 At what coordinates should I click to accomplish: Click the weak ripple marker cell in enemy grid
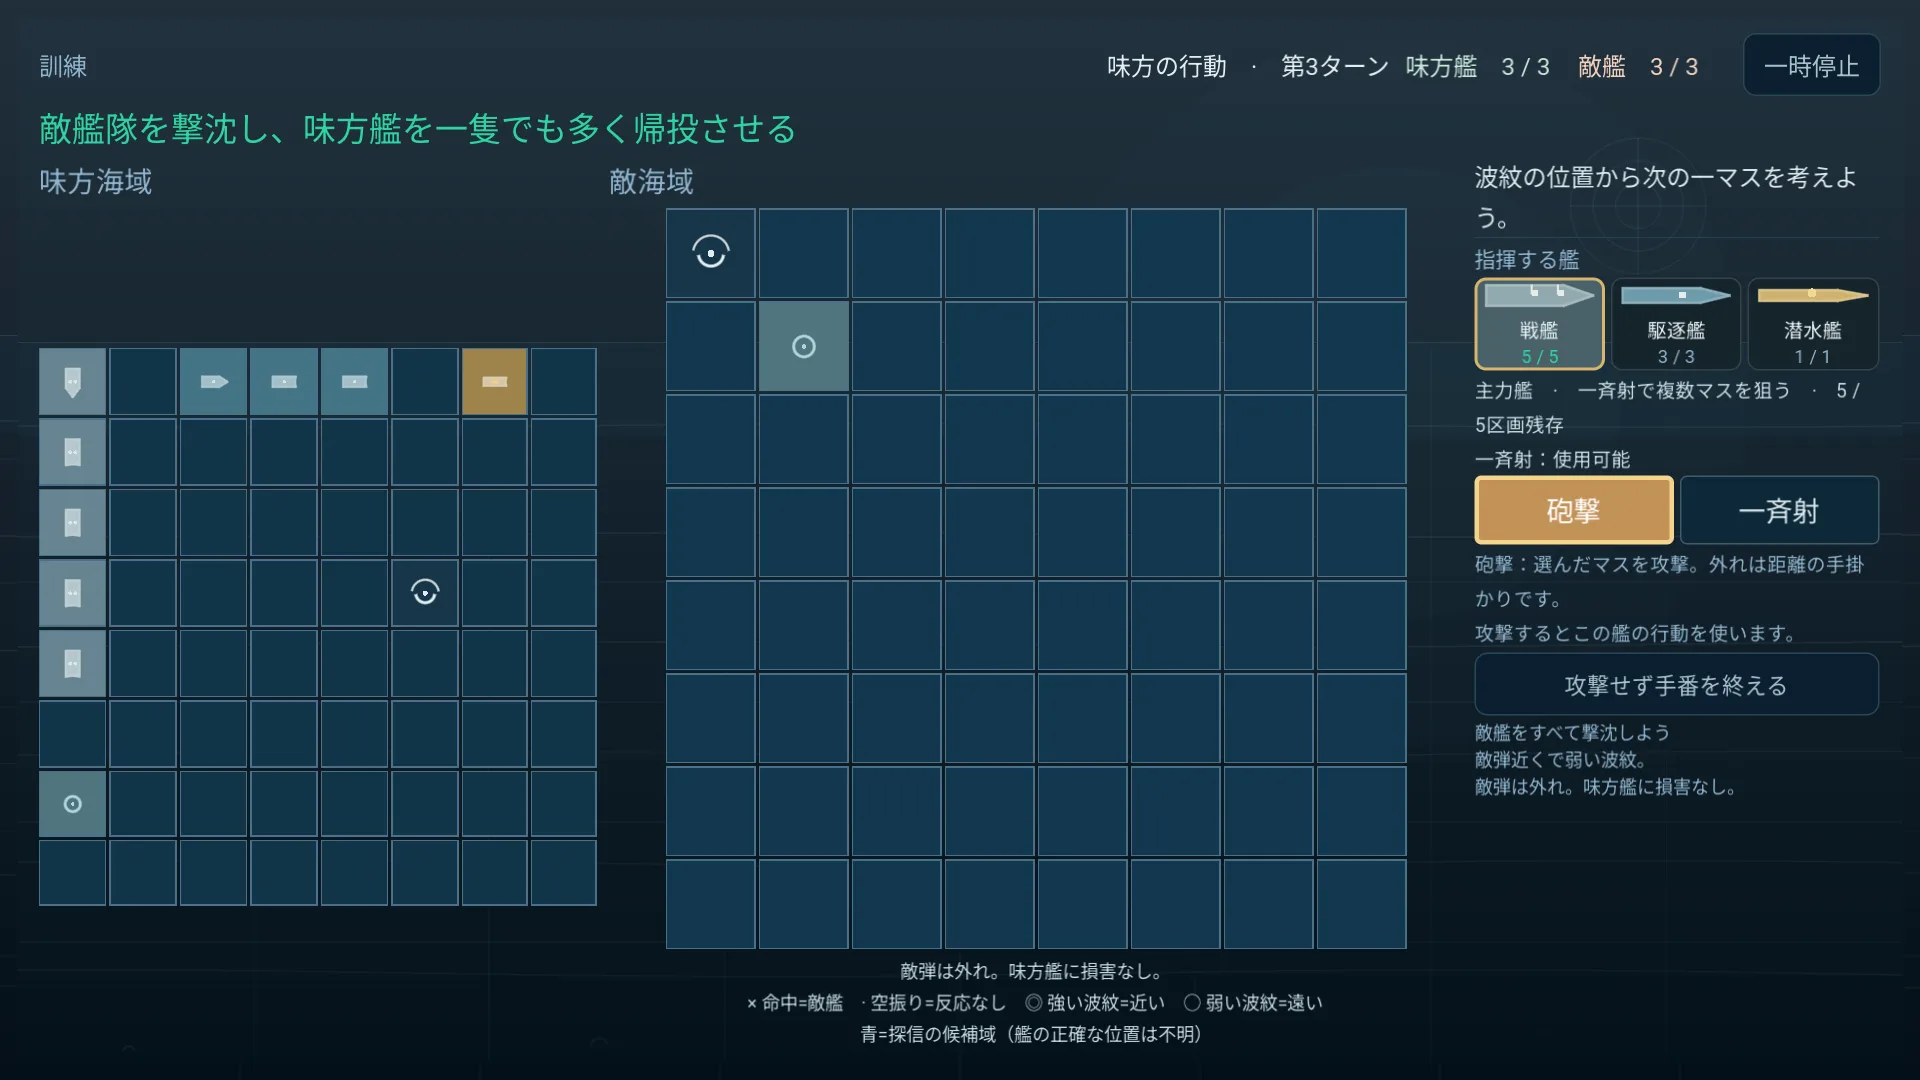click(x=804, y=346)
